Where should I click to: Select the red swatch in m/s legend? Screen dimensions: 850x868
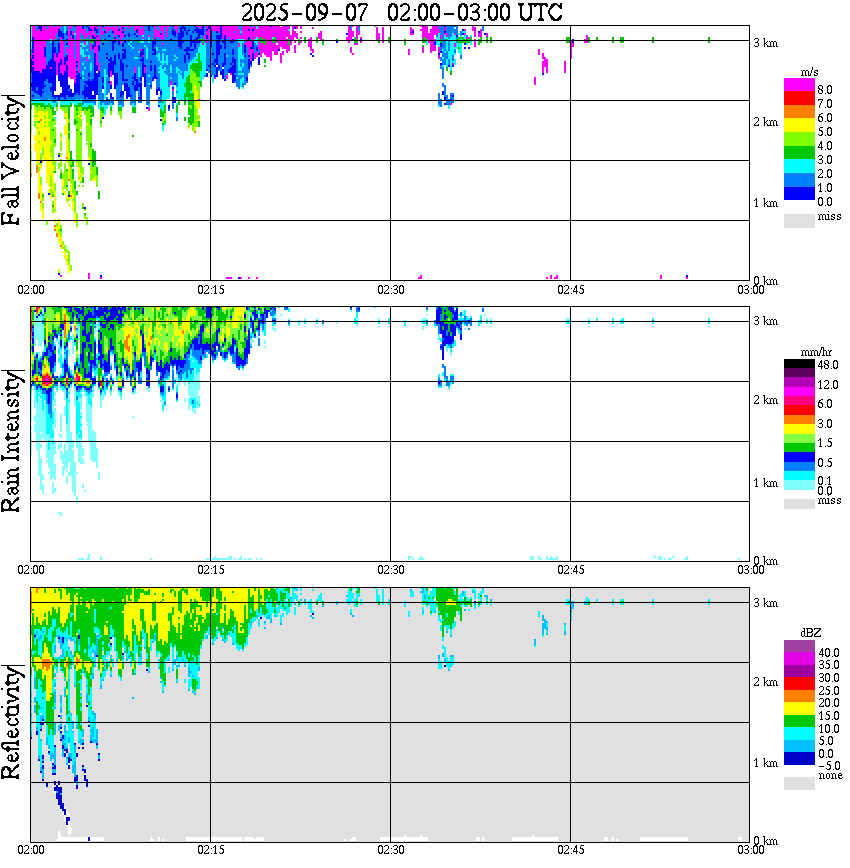(x=799, y=98)
